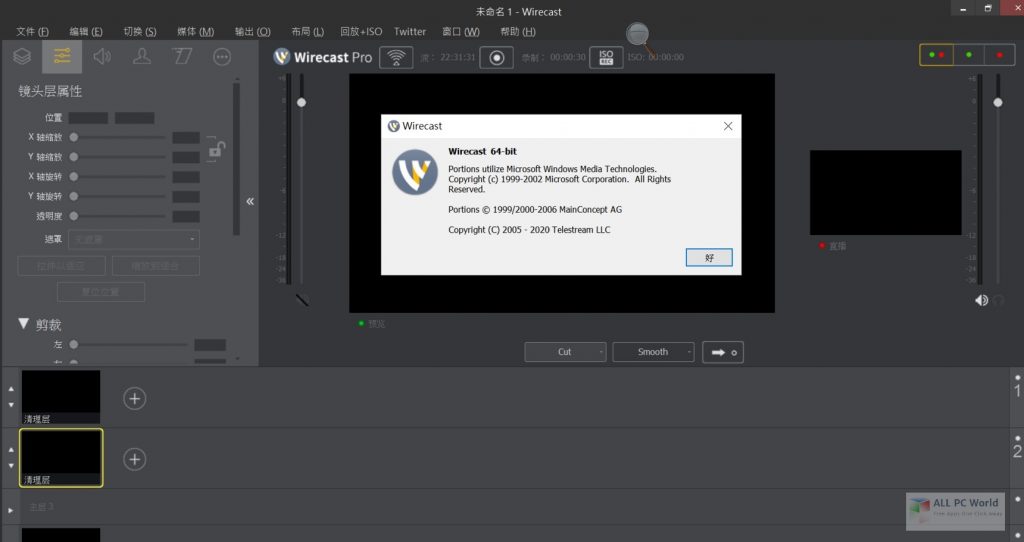Close the Wirecast about dialog with X
This screenshot has height=542, width=1024.
(x=728, y=126)
